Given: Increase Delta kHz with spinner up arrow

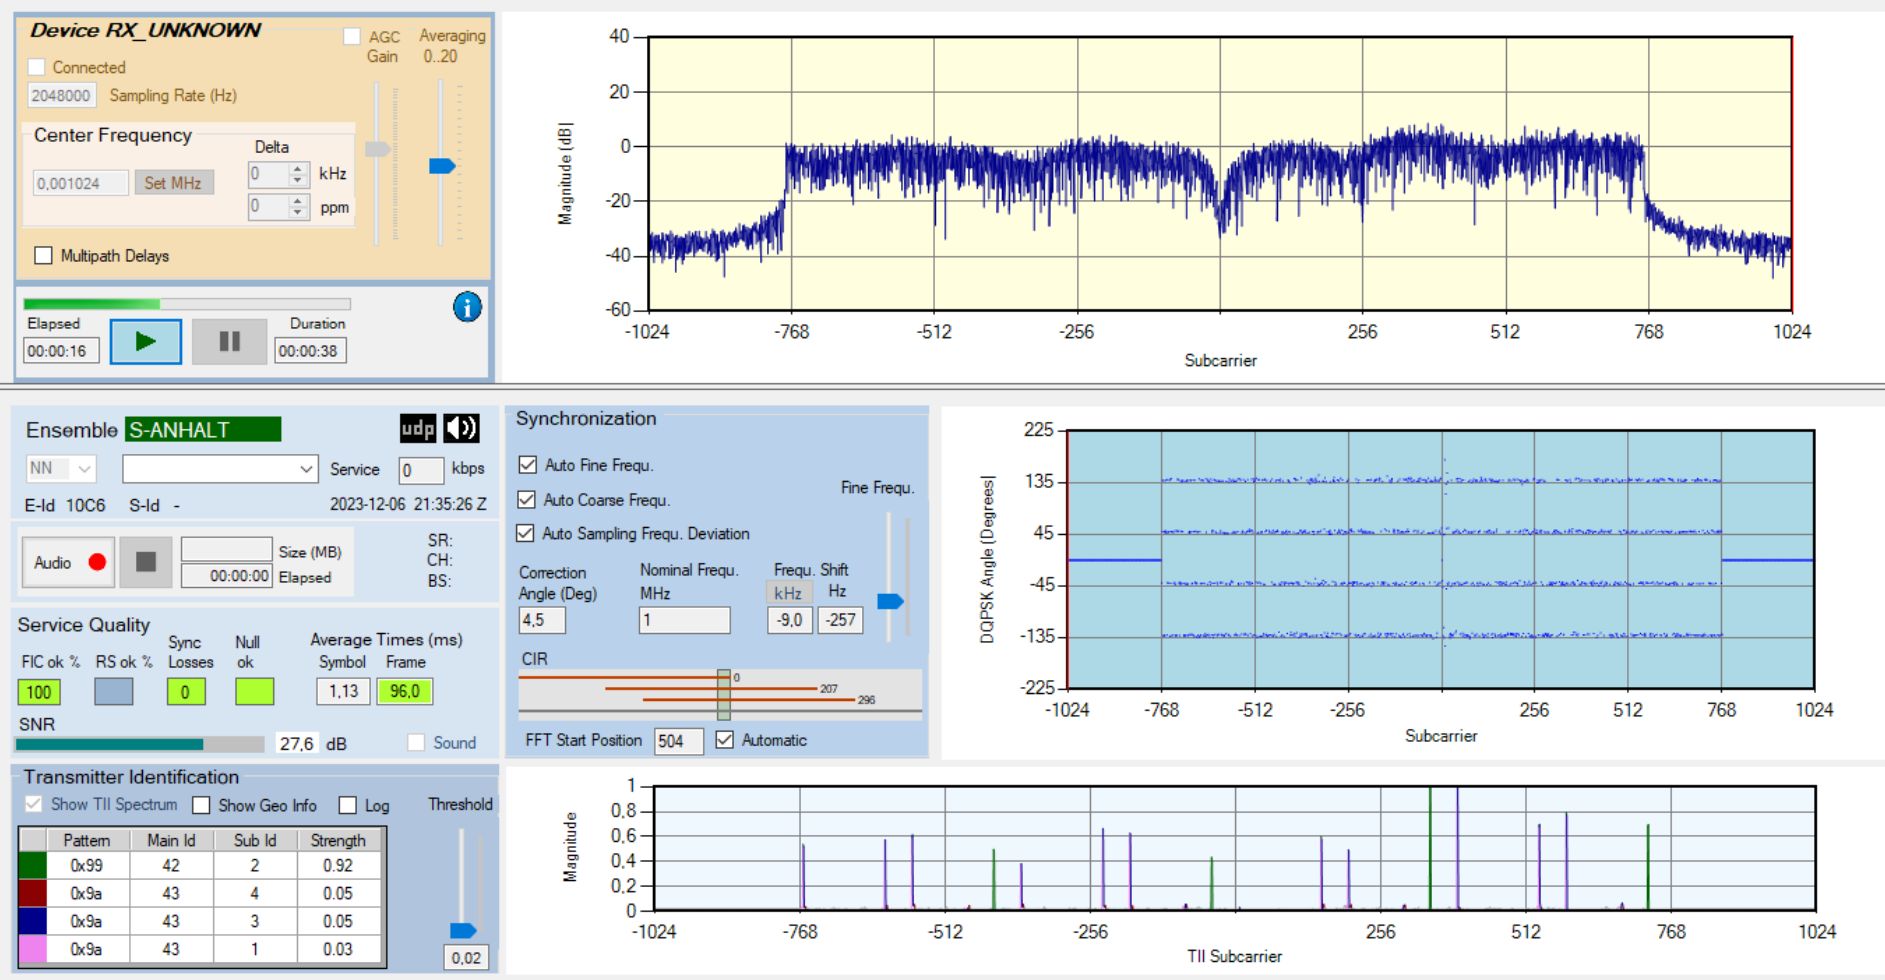Looking at the screenshot, I should point(298,169).
